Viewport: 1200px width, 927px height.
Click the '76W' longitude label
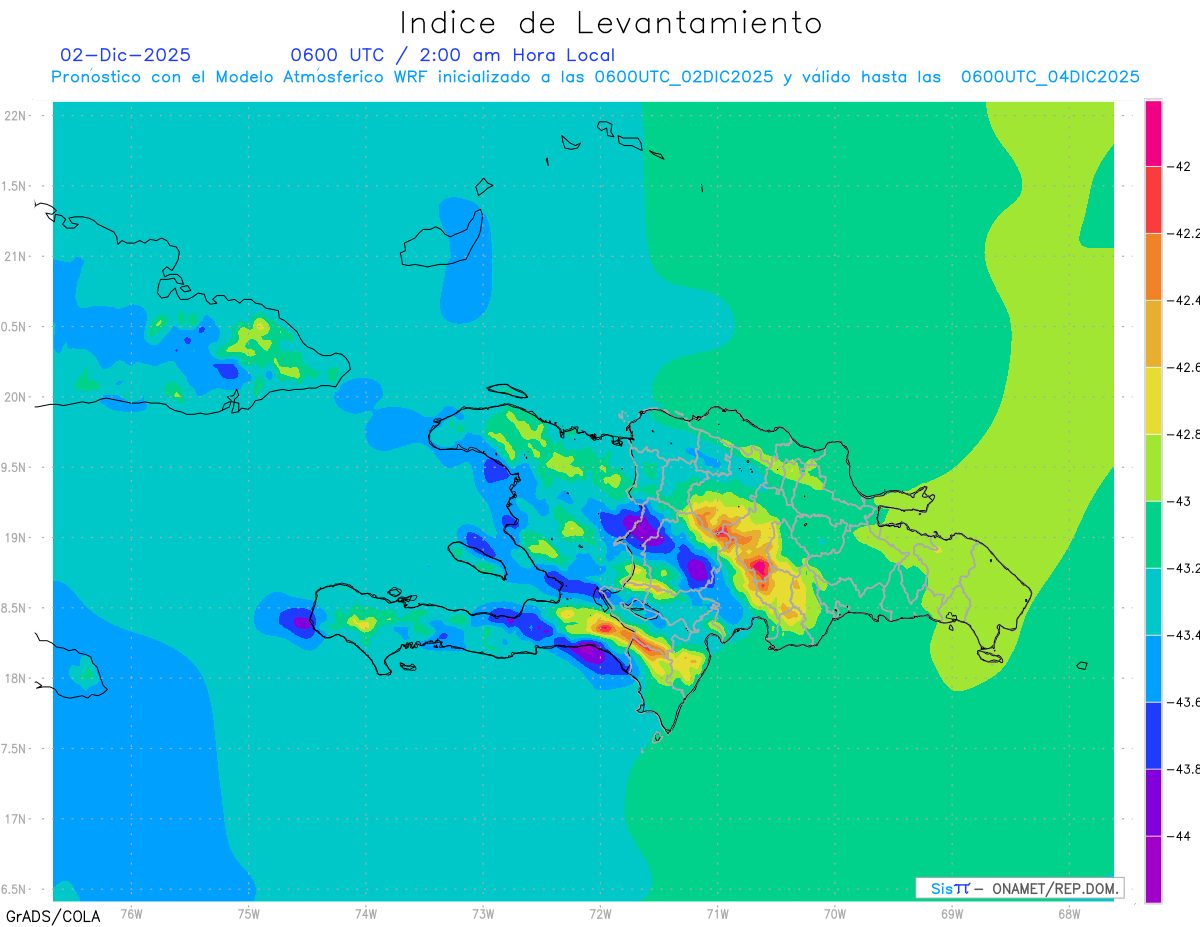tap(131, 913)
